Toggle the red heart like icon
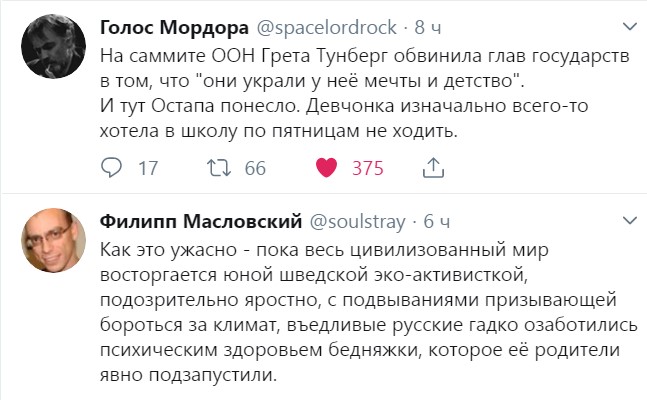This screenshot has width=647, height=400. click(x=326, y=168)
